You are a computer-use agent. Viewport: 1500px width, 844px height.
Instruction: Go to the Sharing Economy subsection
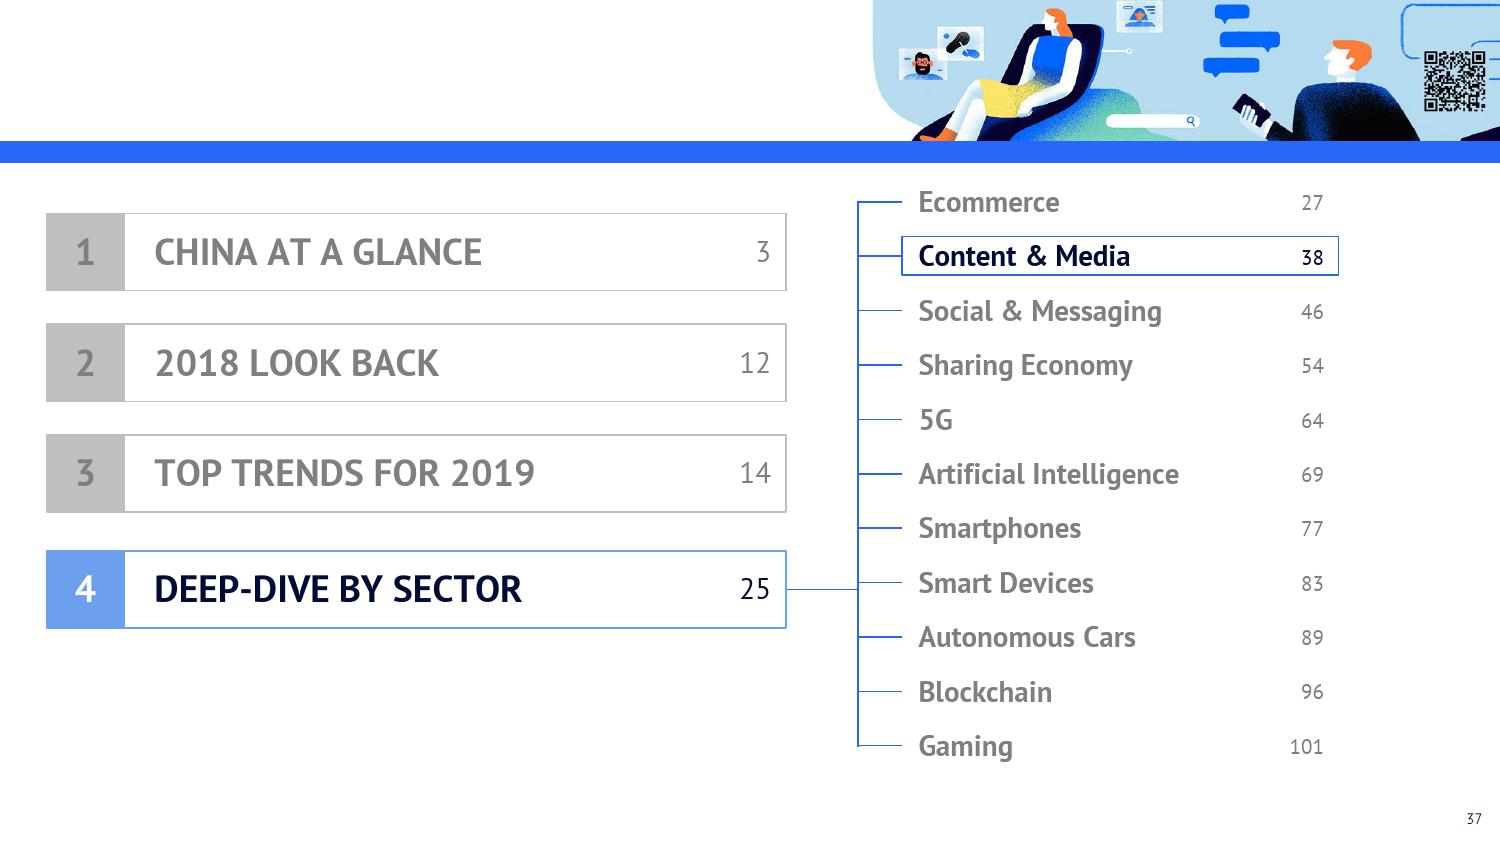(x=1025, y=366)
